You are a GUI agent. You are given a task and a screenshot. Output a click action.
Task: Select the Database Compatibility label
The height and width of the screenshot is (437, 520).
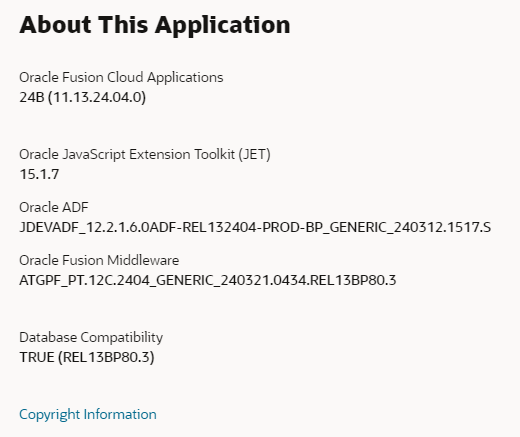(91, 338)
